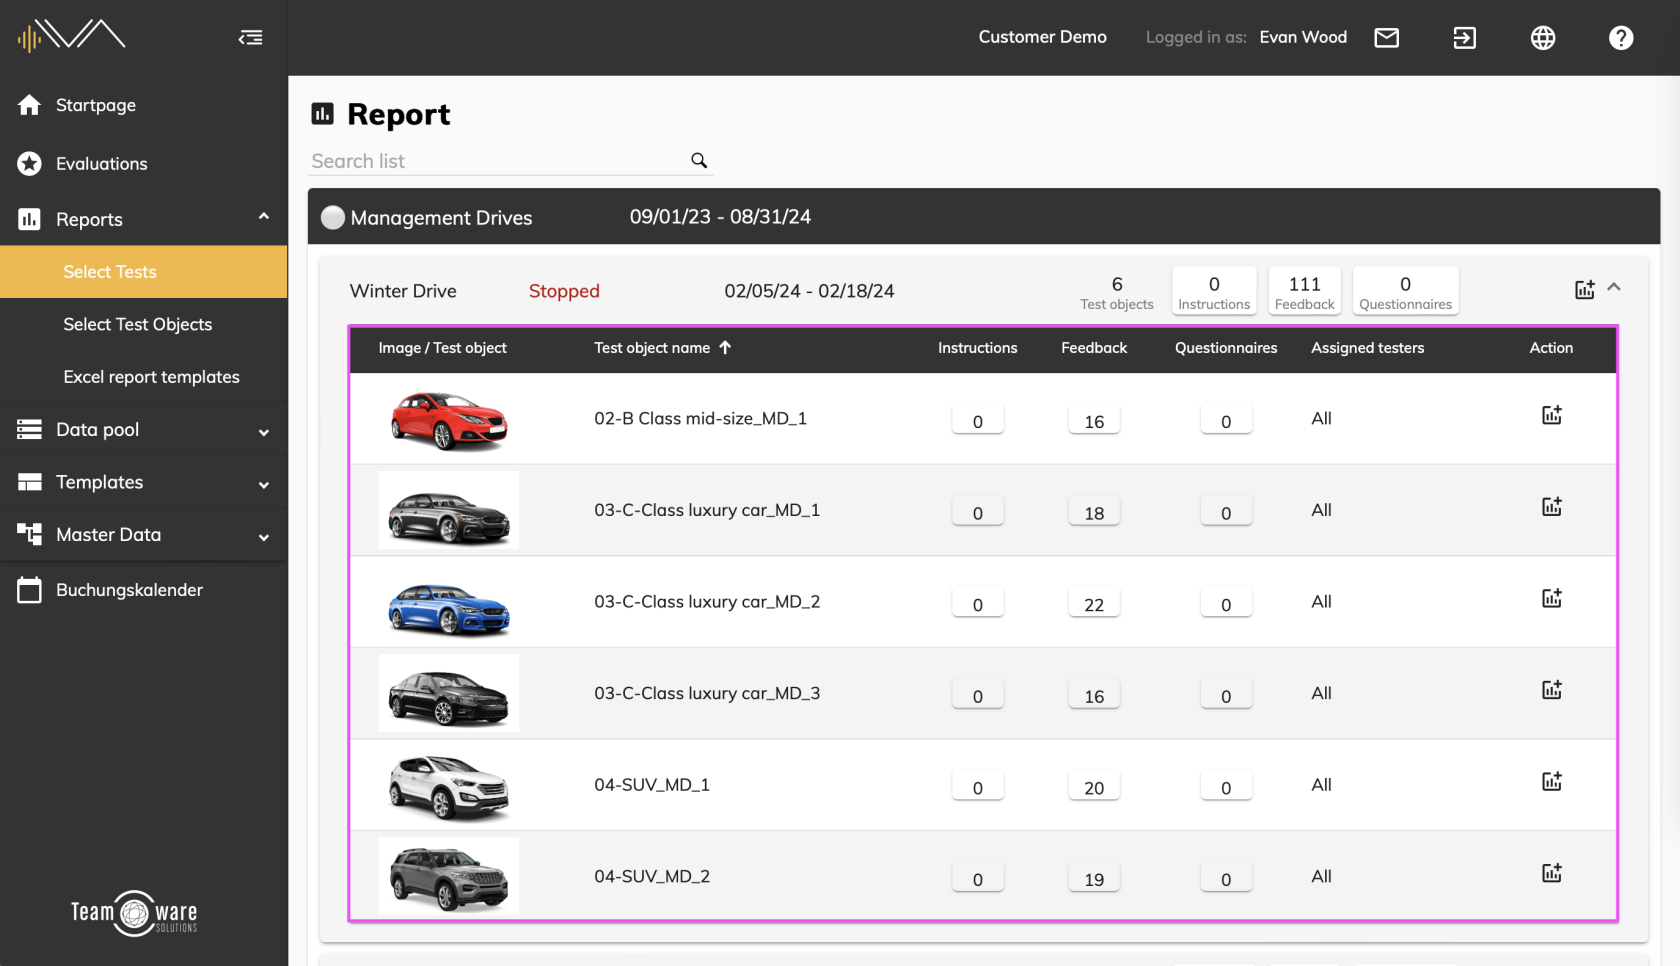Viewport: 1680px width, 966px height.
Task: Click the logout icon in header
Action: [x=1464, y=37]
